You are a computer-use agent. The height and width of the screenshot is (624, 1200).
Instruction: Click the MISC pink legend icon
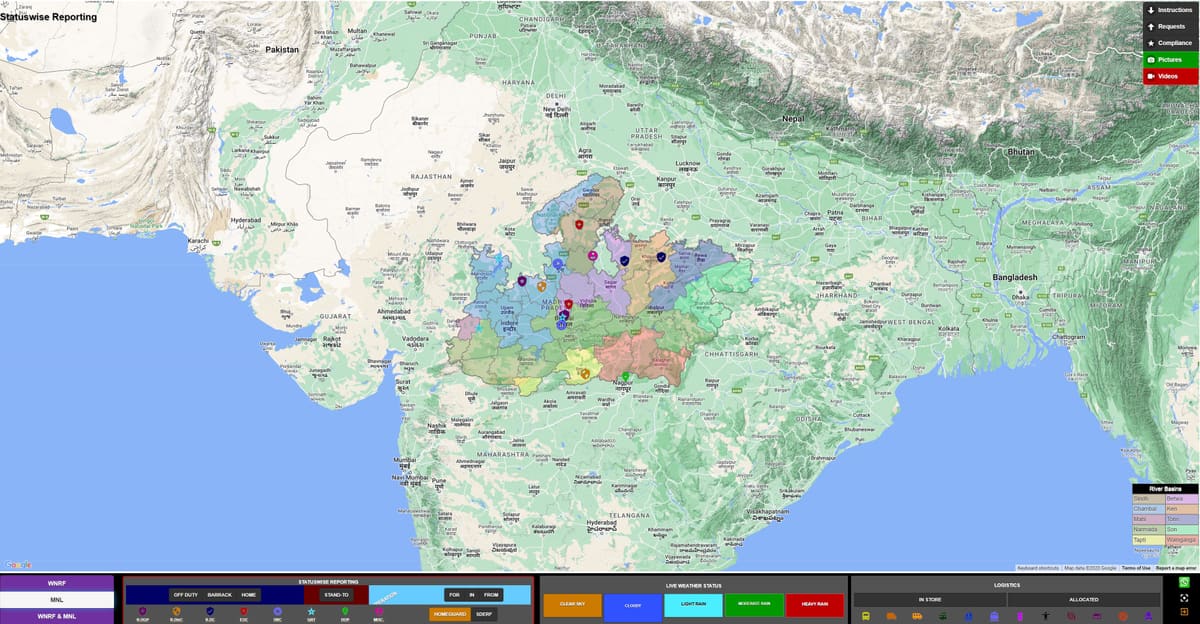pyautogui.click(x=378, y=610)
